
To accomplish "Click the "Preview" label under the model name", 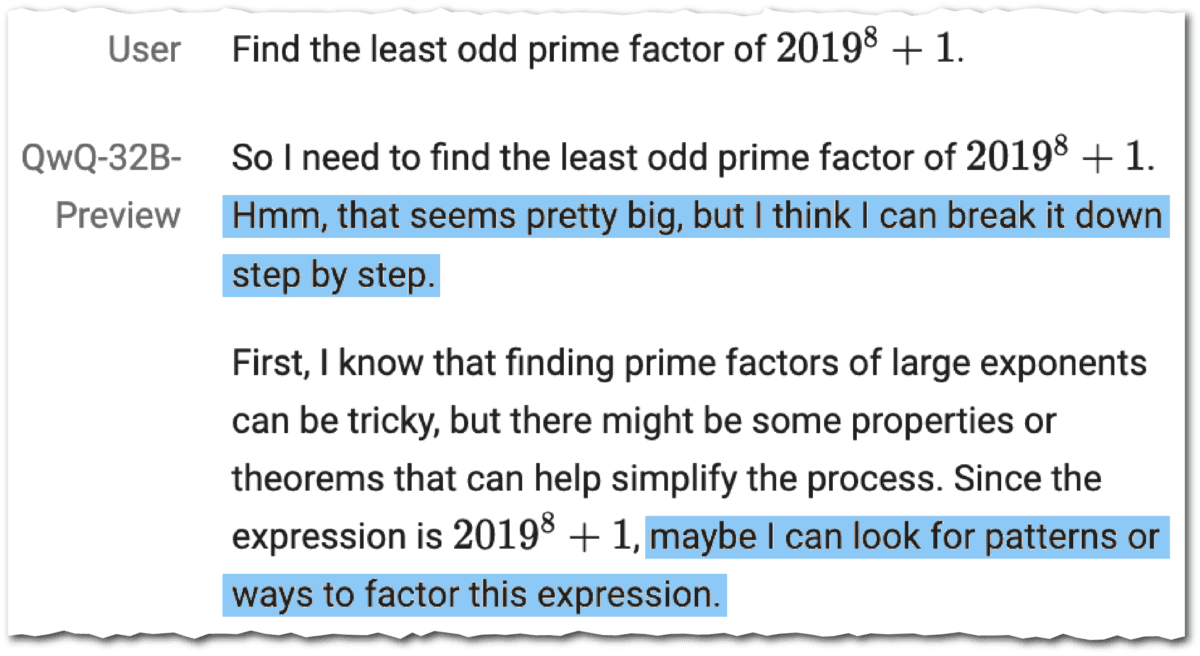I will [x=118, y=216].
